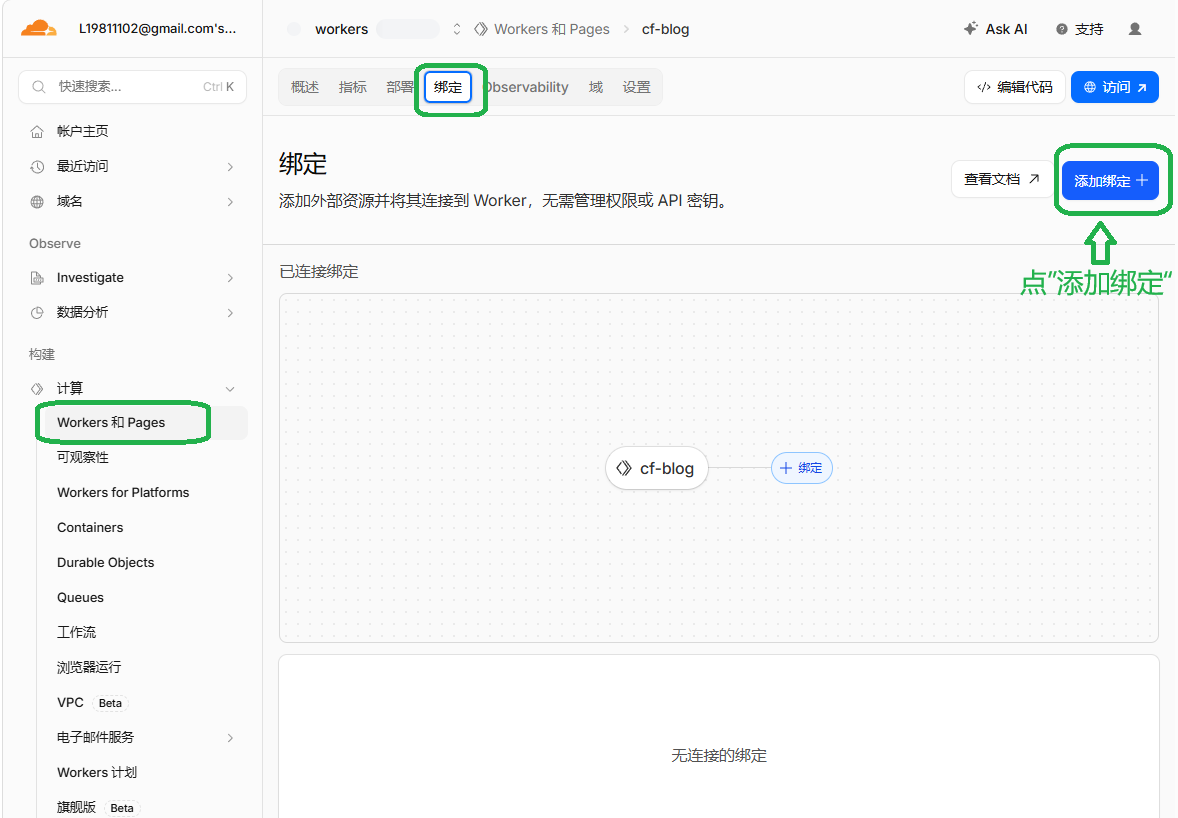This screenshot has width=1178, height=818.
Task: Expand the 数据分析 chevron
Action: [x=230, y=312]
